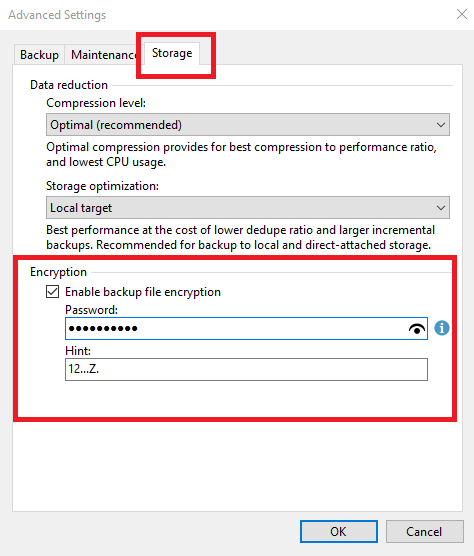Switch to the Backup tab

coord(39,55)
